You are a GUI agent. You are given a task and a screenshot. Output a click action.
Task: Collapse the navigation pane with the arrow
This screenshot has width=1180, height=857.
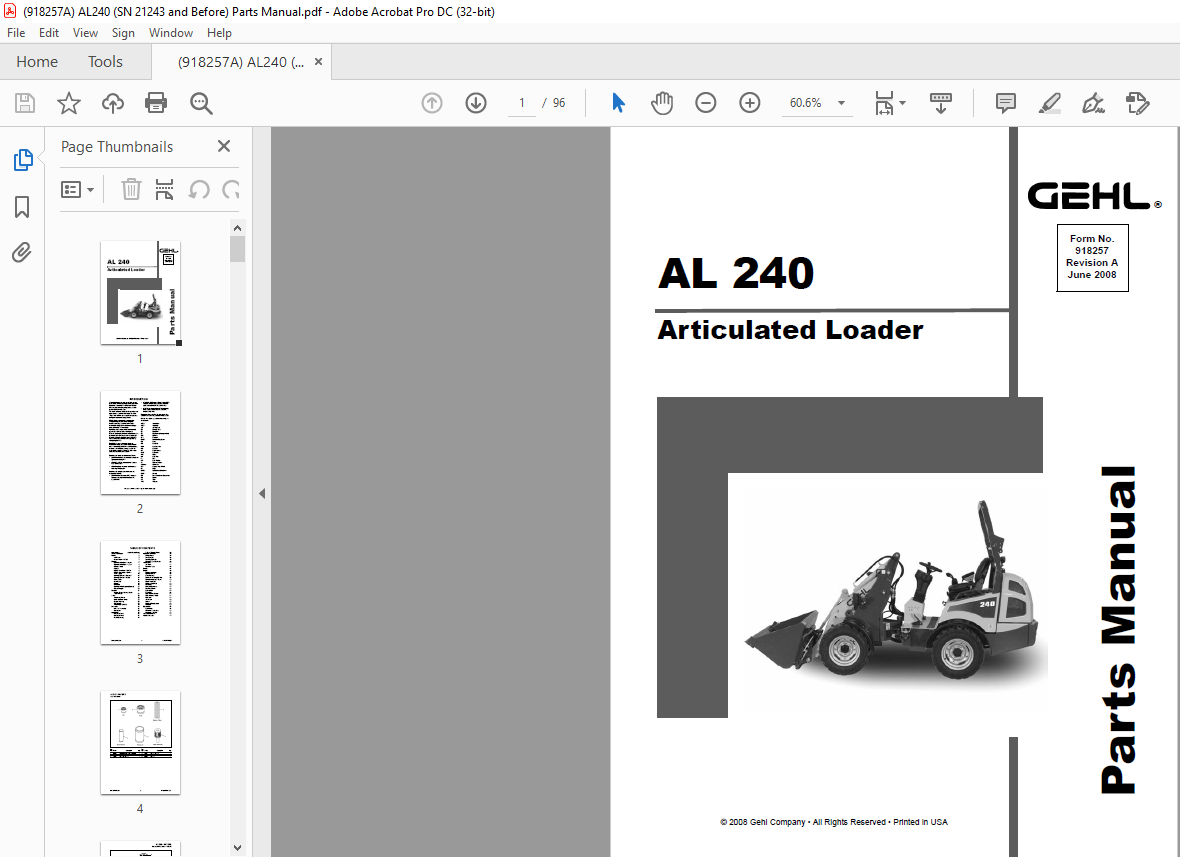pos(262,494)
